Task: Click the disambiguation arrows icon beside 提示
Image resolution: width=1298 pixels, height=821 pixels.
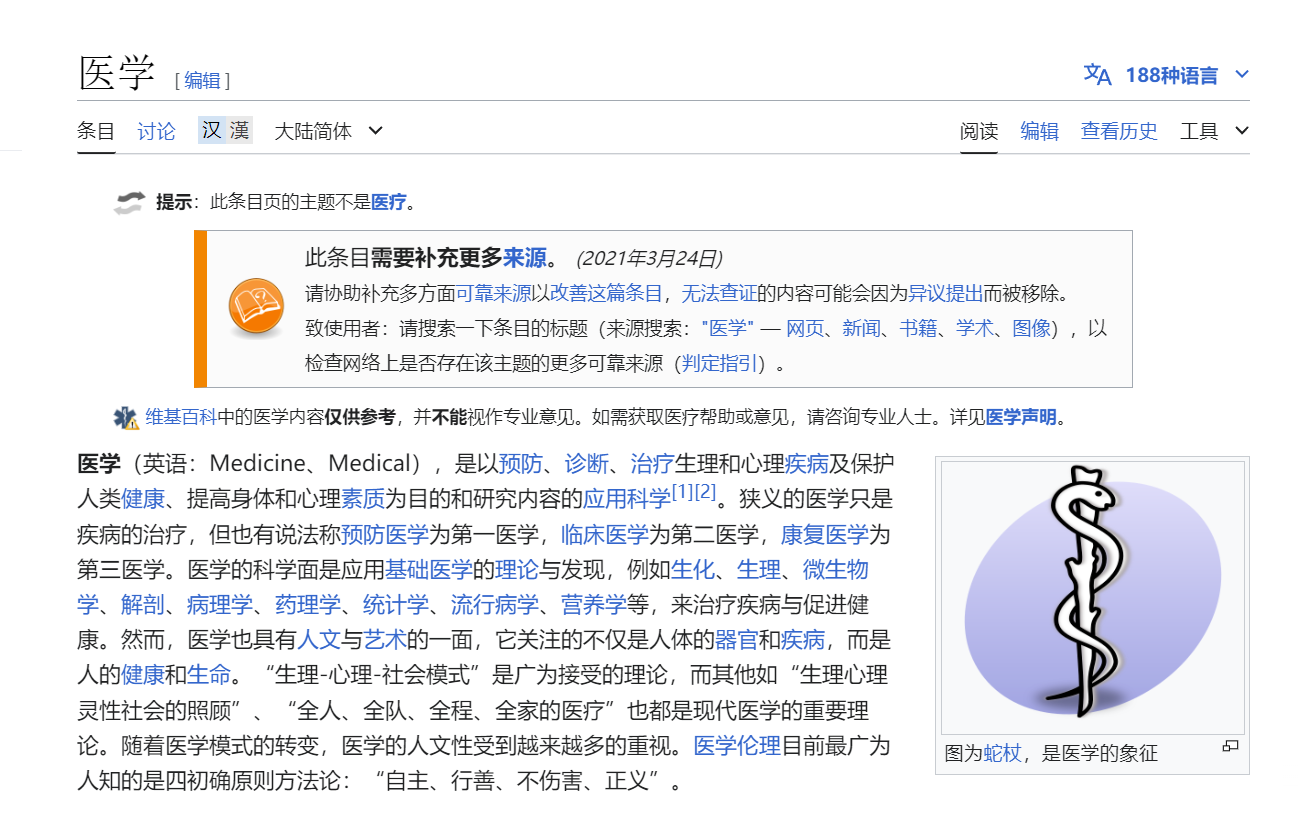Action: [129, 203]
